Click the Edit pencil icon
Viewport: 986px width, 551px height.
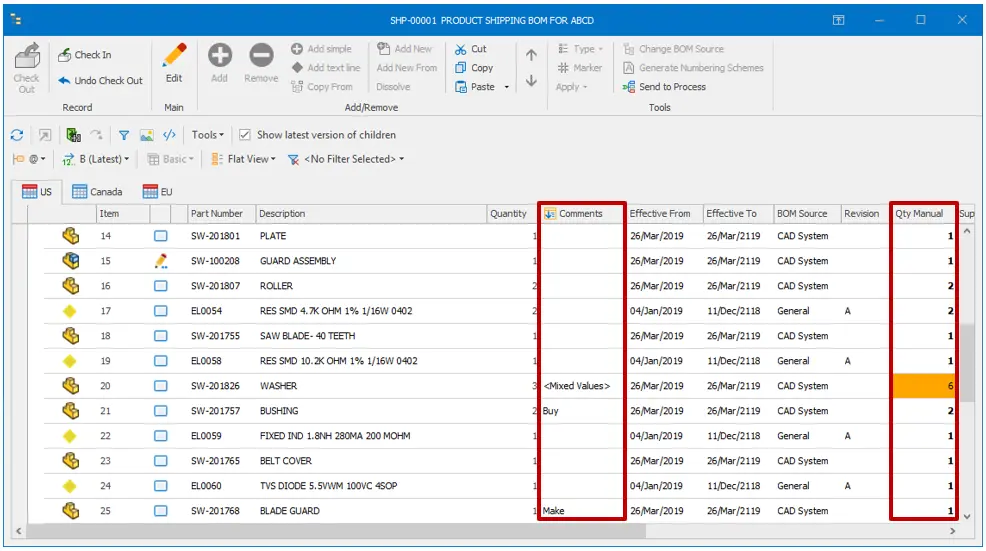[174, 56]
